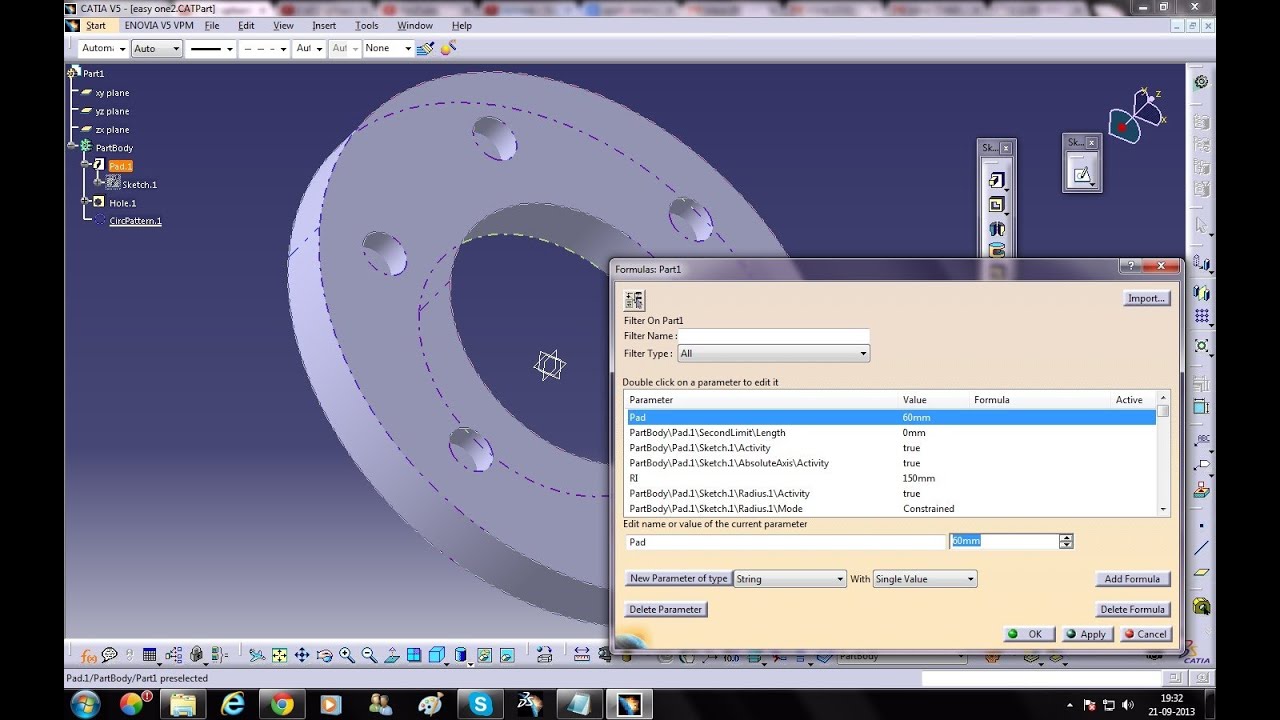Click the value spinner next to 60mm field
The image size is (1280, 720).
point(1066,541)
